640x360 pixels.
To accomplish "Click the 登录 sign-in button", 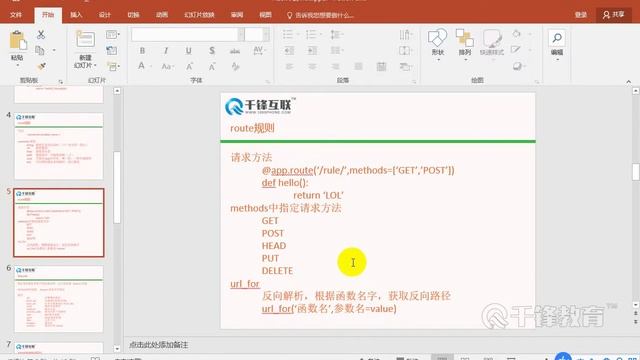I will pos(580,15).
